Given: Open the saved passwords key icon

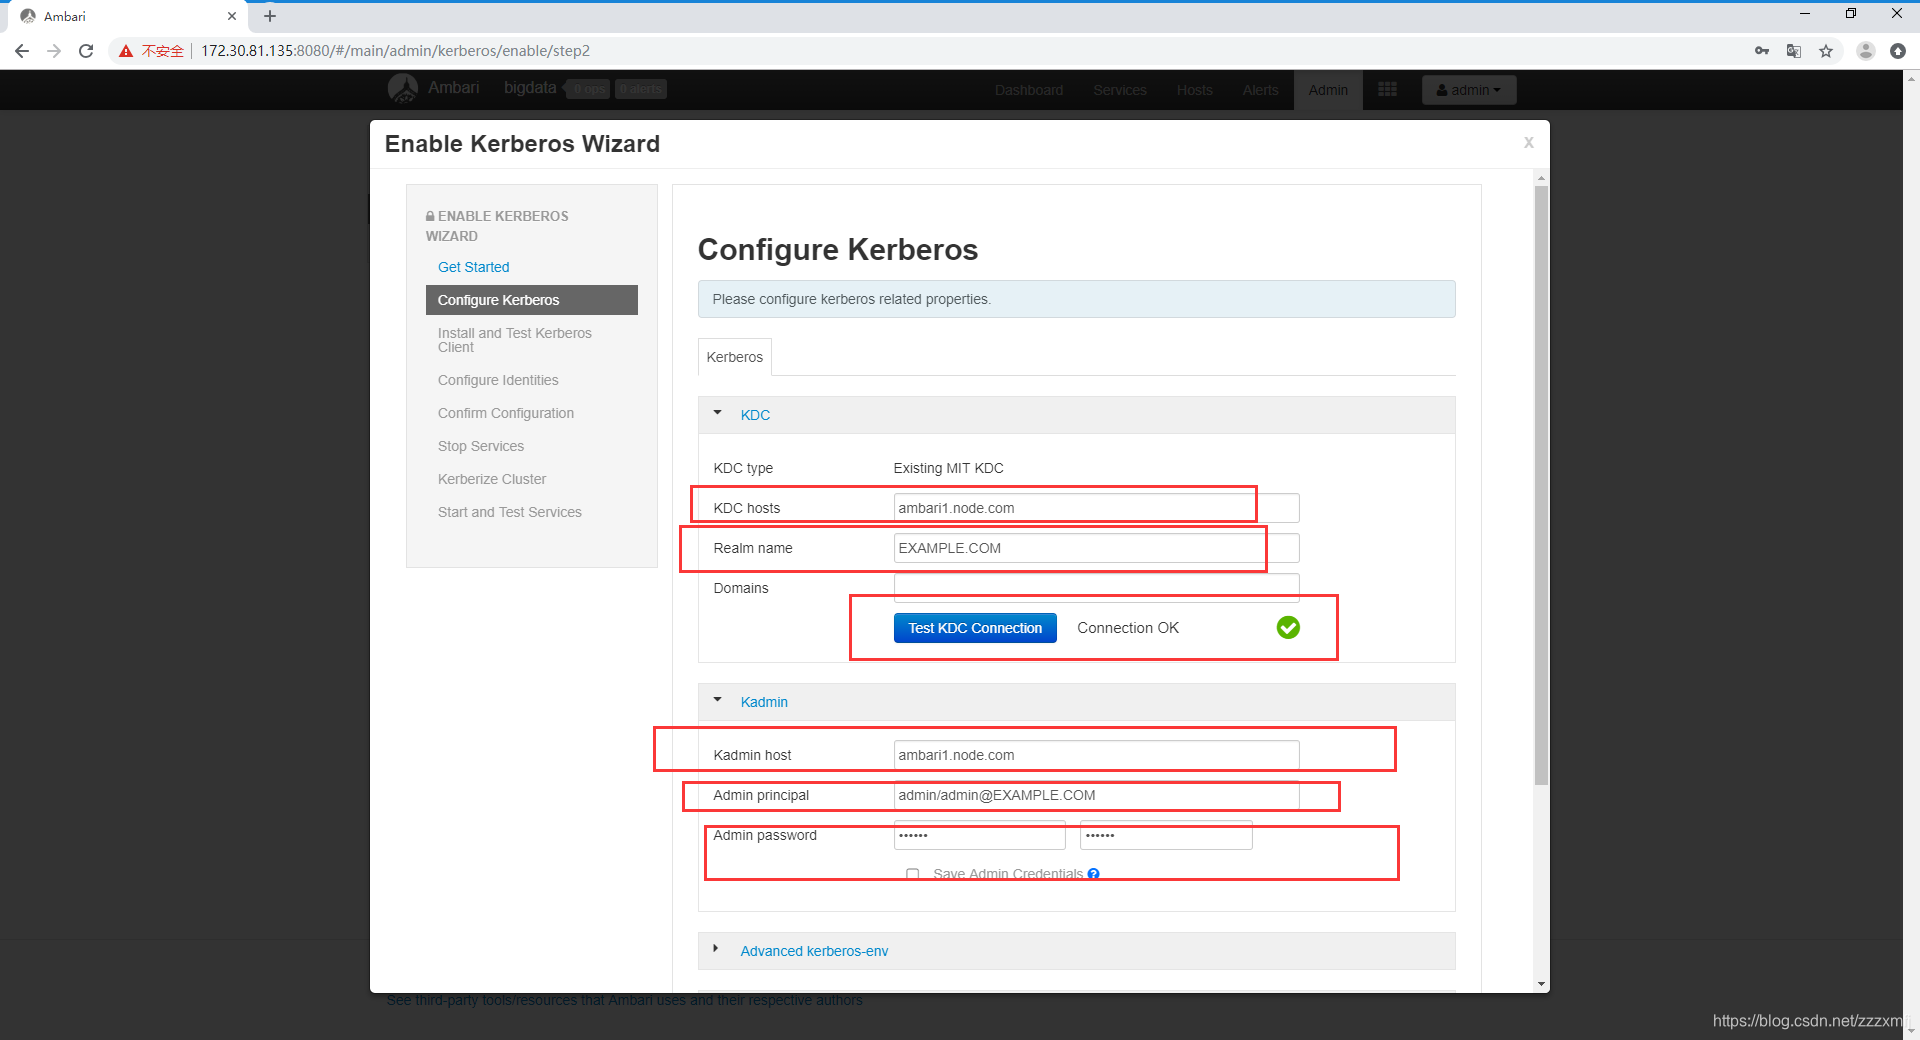Looking at the screenshot, I should pos(1762,51).
